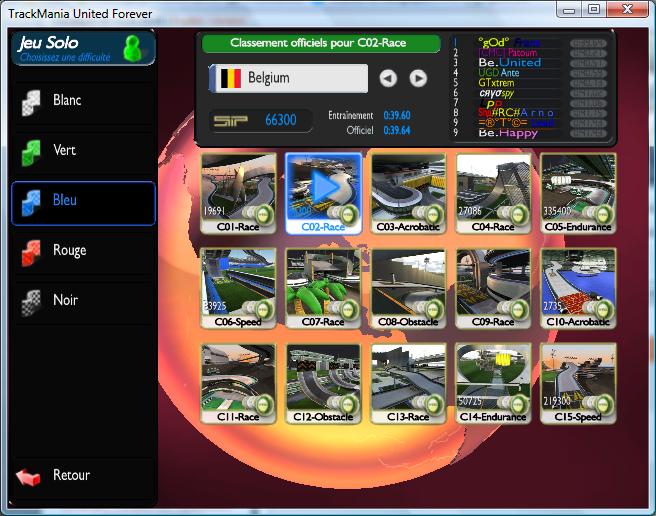Open the Belgium country selector field
The width and height of the screenshot is (656, 516).
(288, 78)
